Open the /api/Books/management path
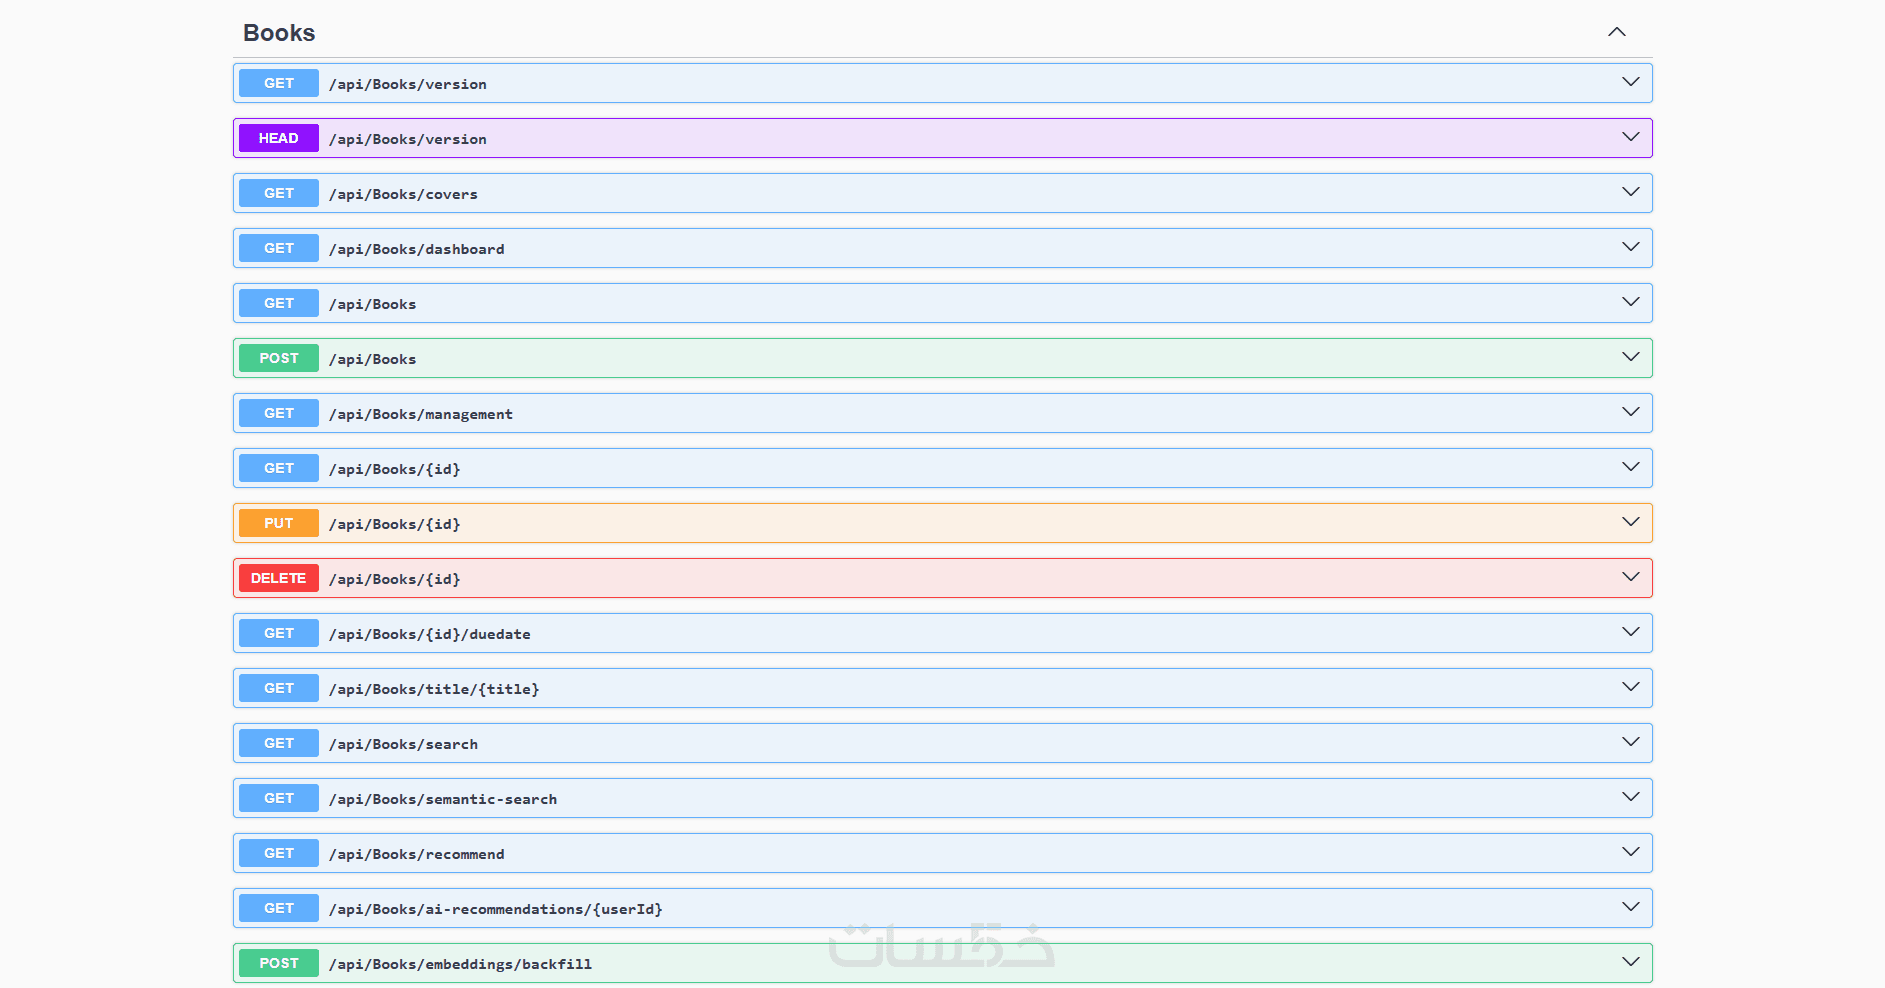 point(421,414)
